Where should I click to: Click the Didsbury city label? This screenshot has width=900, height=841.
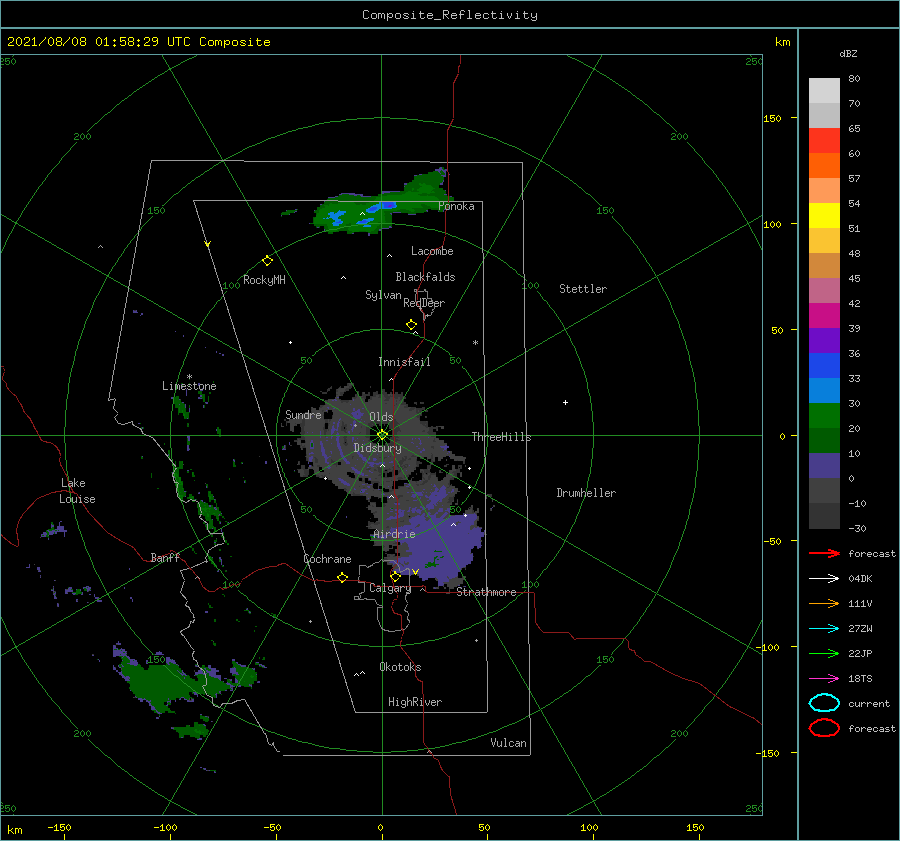point(377,448)
